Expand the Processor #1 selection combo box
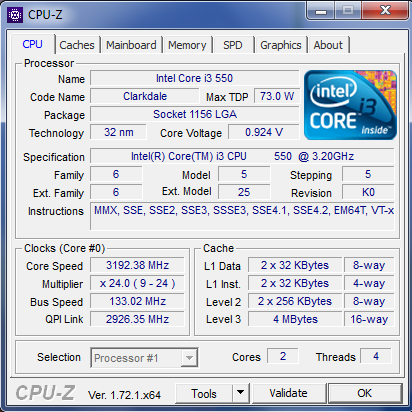Screen dimensions: 412x412 point(144,358)
